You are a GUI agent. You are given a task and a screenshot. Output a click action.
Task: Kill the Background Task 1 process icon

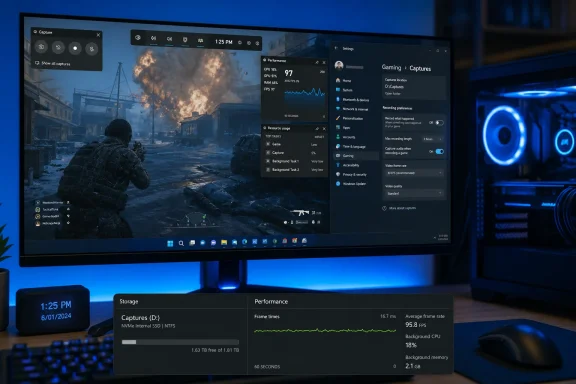(268, 161)
